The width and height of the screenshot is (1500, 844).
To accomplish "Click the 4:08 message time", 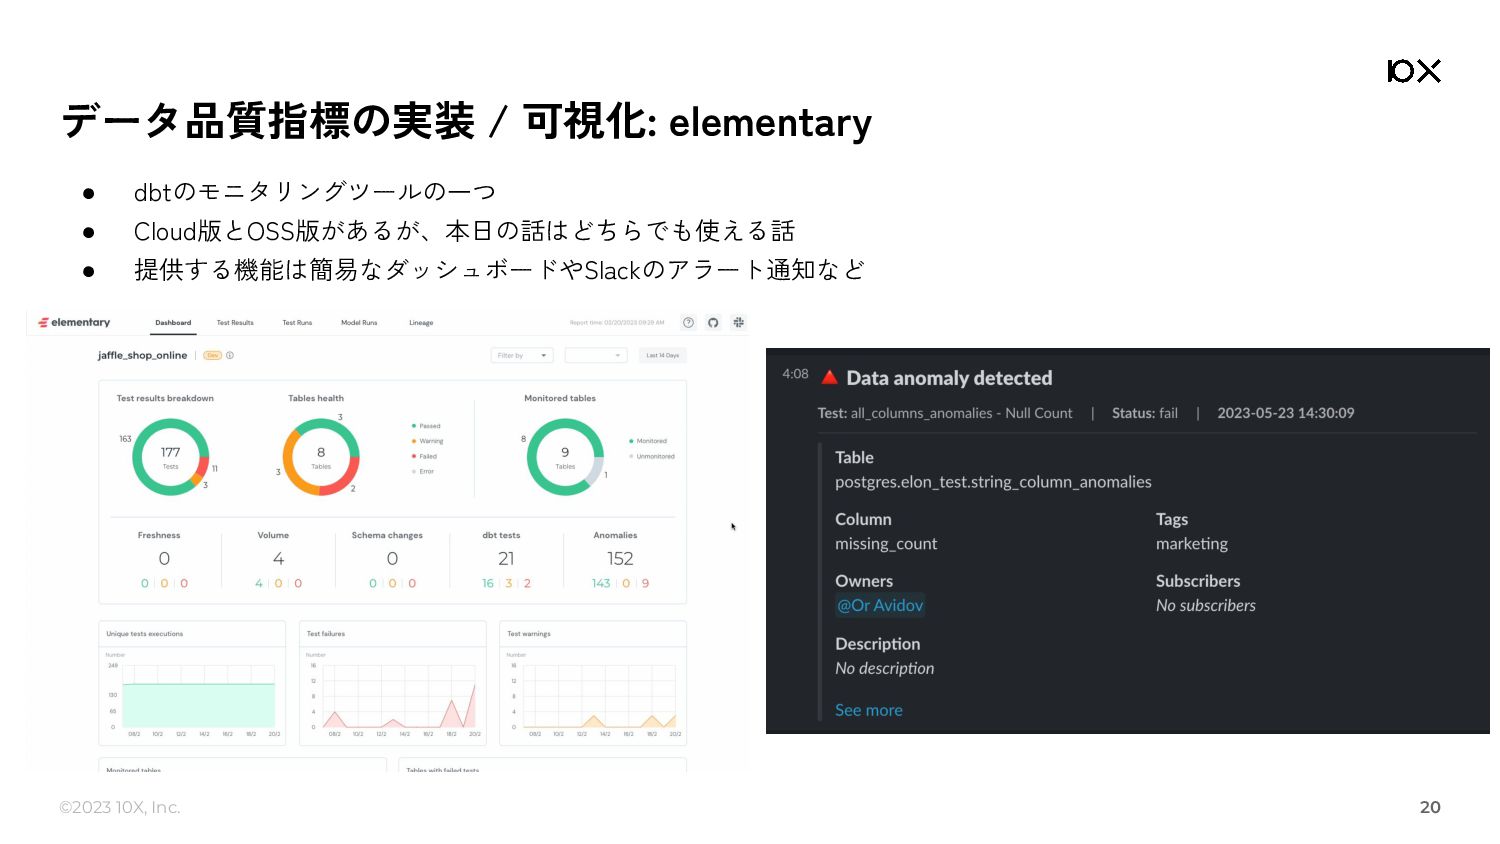I will (795, 374).
